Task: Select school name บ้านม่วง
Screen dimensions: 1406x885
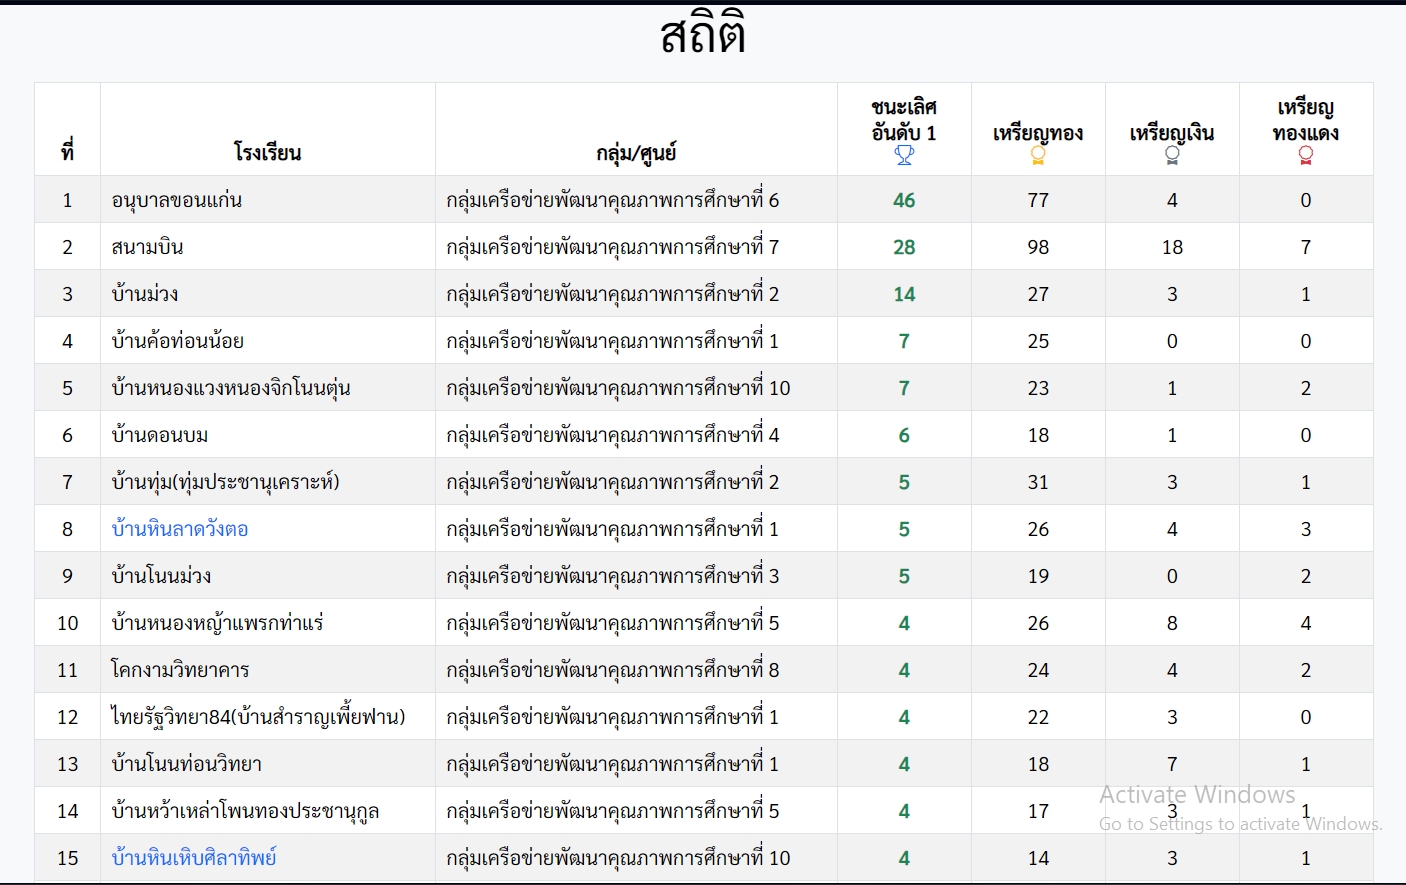Action: click(145, 294)
